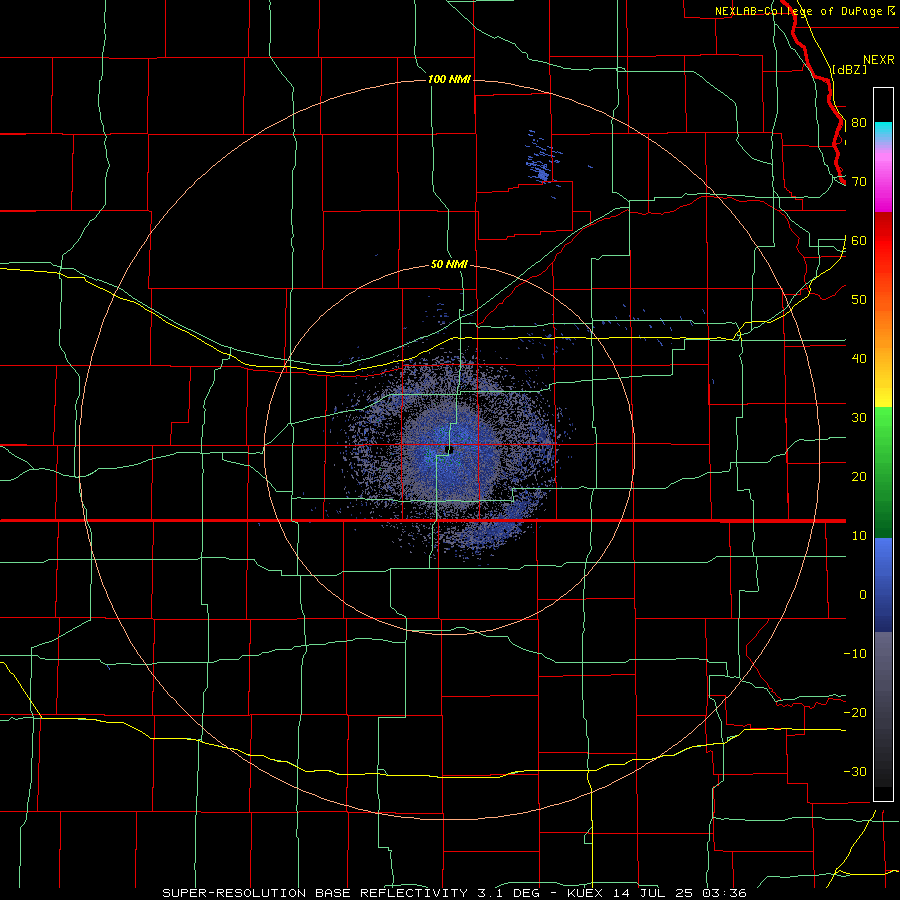Click the "[dBZ]" units label

849,70
